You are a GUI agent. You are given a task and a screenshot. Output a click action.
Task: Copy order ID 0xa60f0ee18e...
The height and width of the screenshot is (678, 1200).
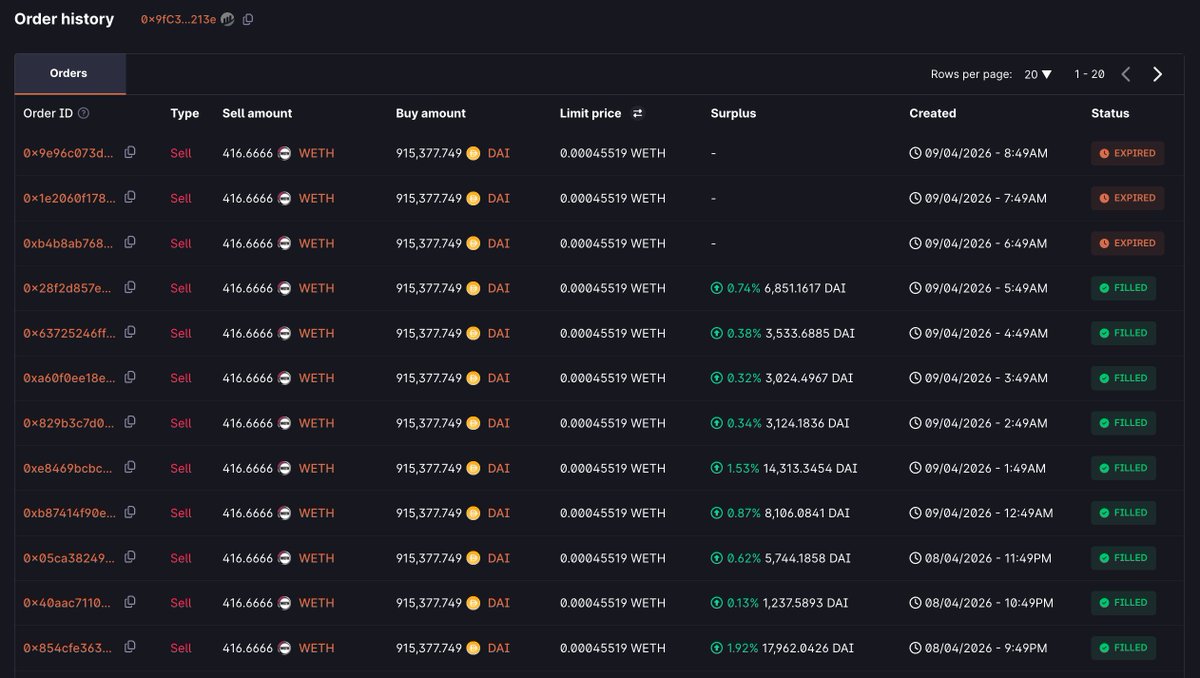pyautogui.click(x=130, y=377)
